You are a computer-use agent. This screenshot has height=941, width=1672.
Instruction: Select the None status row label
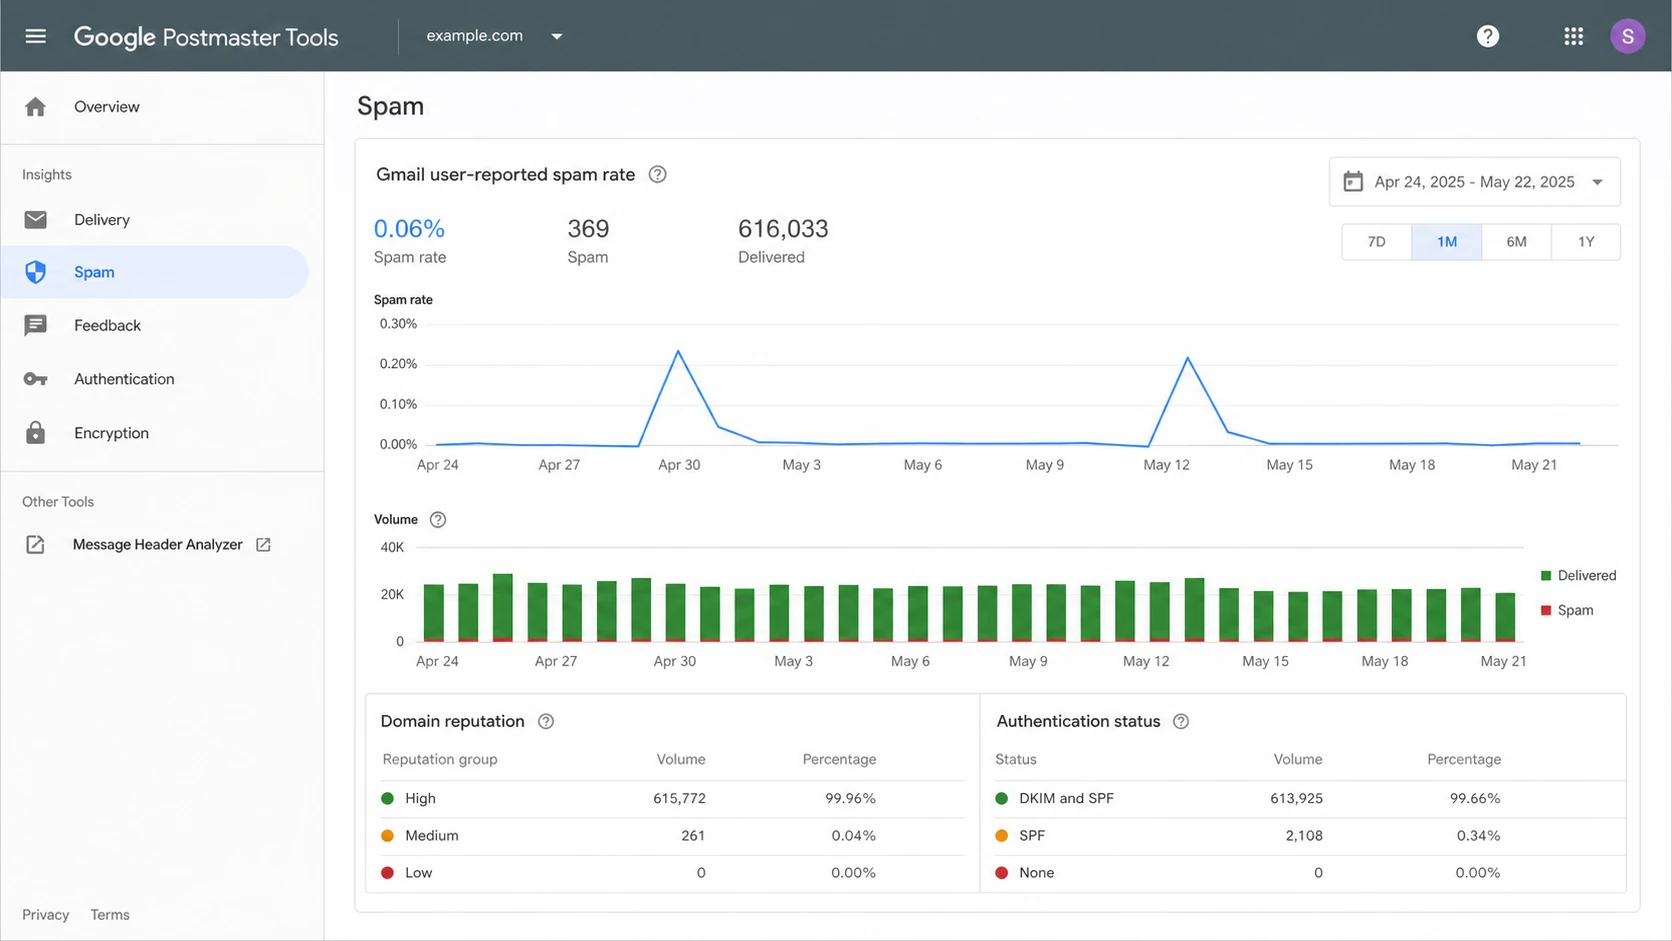[1037, 873]
